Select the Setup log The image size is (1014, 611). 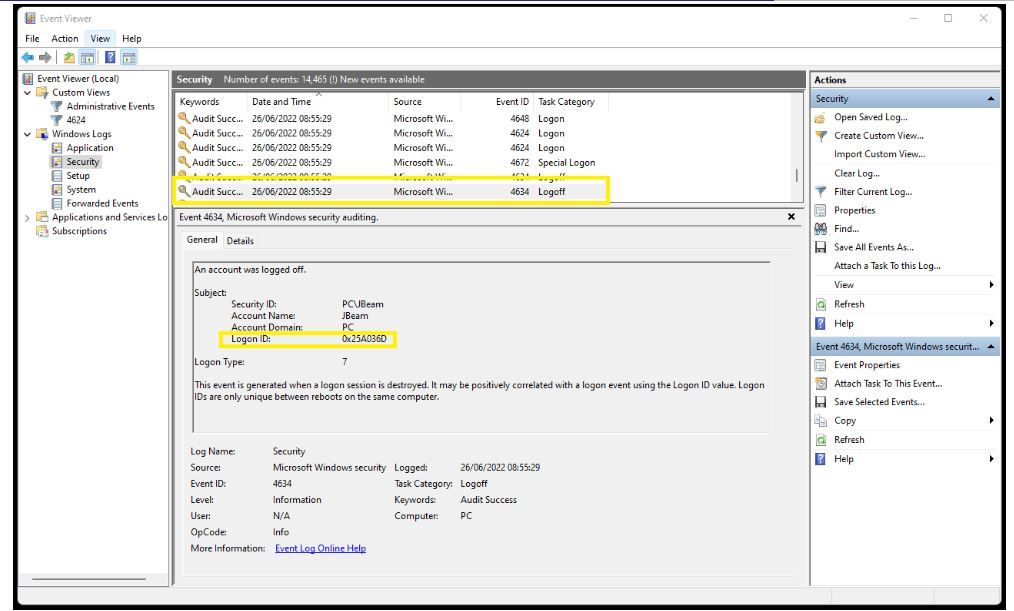point(78,176)
